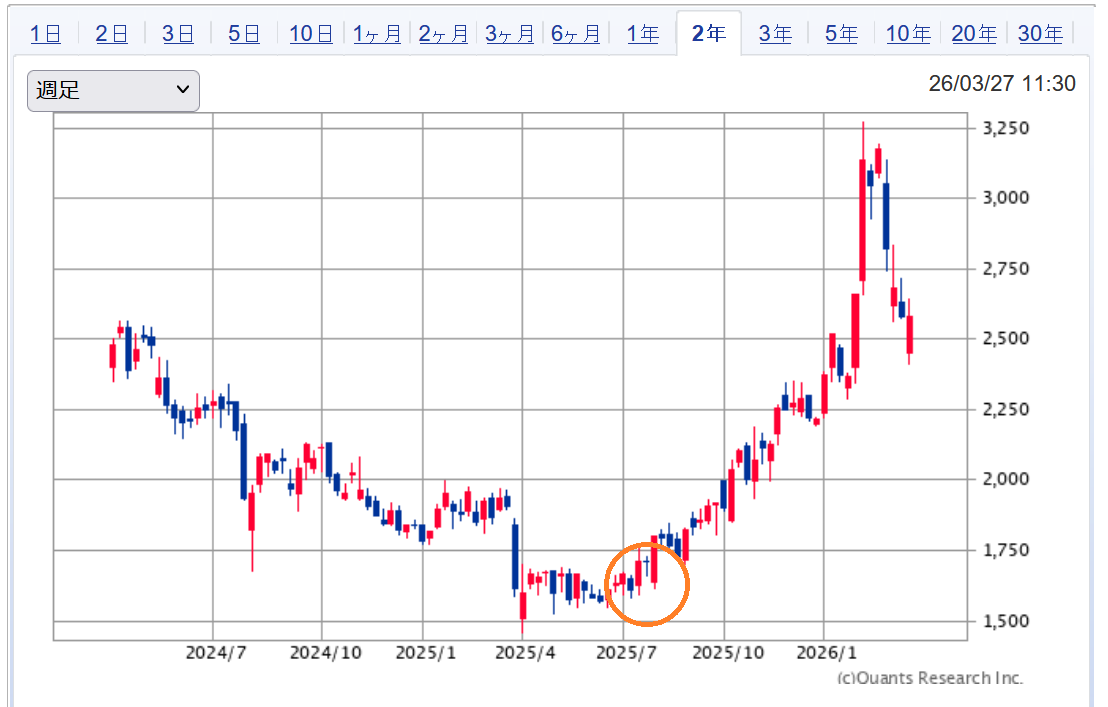The height and width of the screenshot is (707, 1108).
Task: Click the 2025/7 date axis label
Action: (x=626, y=653)
